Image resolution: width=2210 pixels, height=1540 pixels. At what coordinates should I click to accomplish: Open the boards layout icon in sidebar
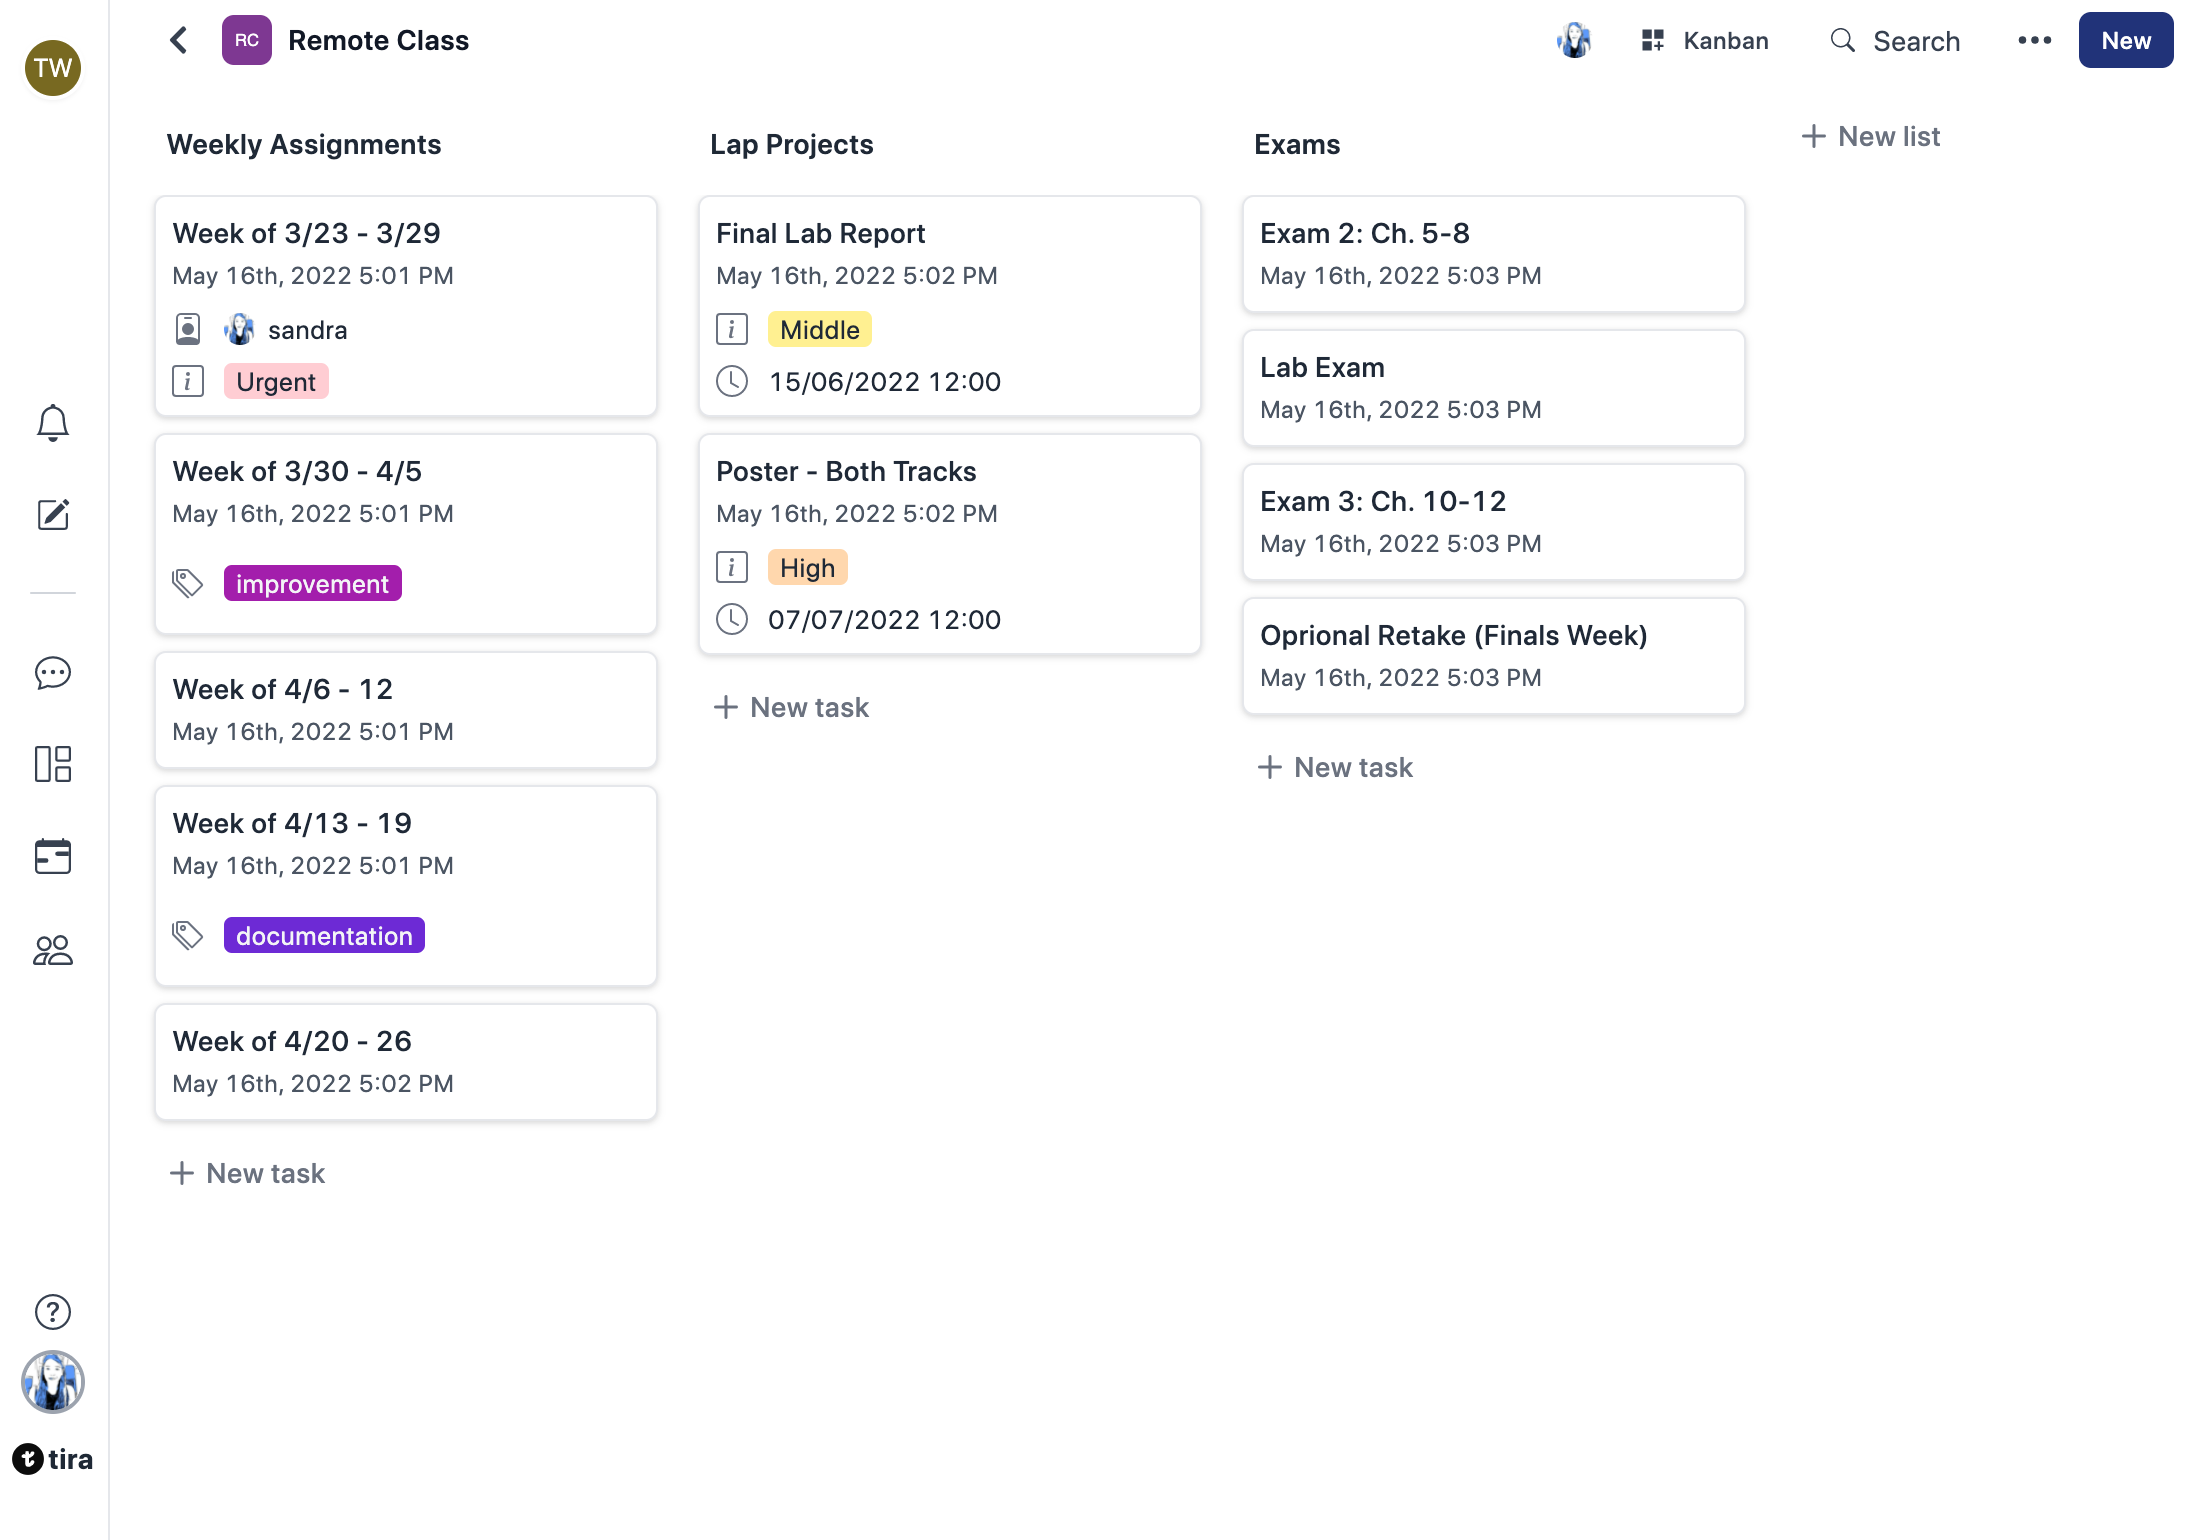53,764
